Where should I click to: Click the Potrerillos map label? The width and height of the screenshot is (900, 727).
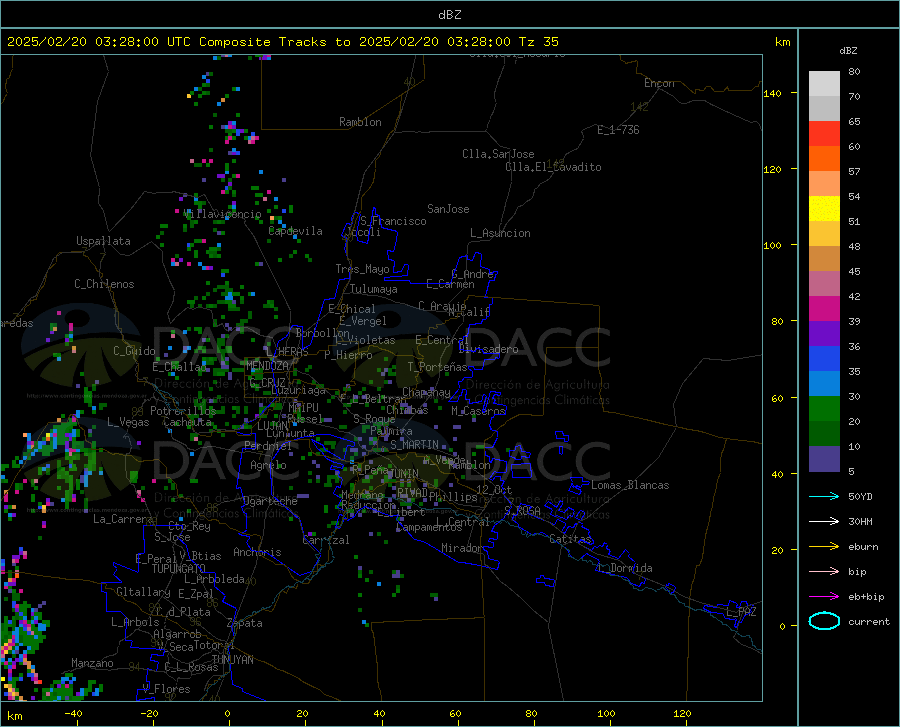[x=183, y=411]
